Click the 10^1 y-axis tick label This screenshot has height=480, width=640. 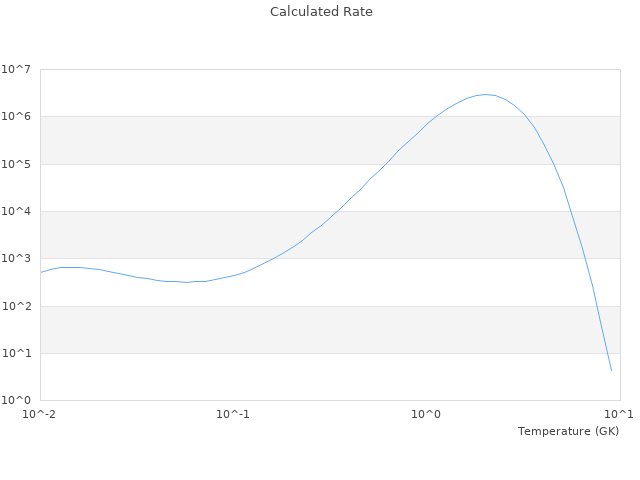pos(16,353)
